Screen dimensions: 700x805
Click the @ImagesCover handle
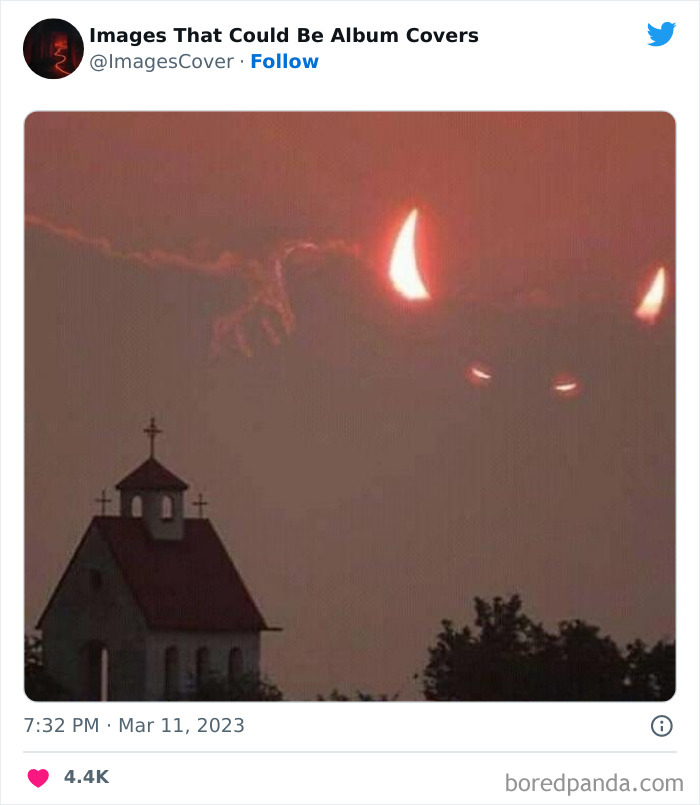tap(162, 62)
